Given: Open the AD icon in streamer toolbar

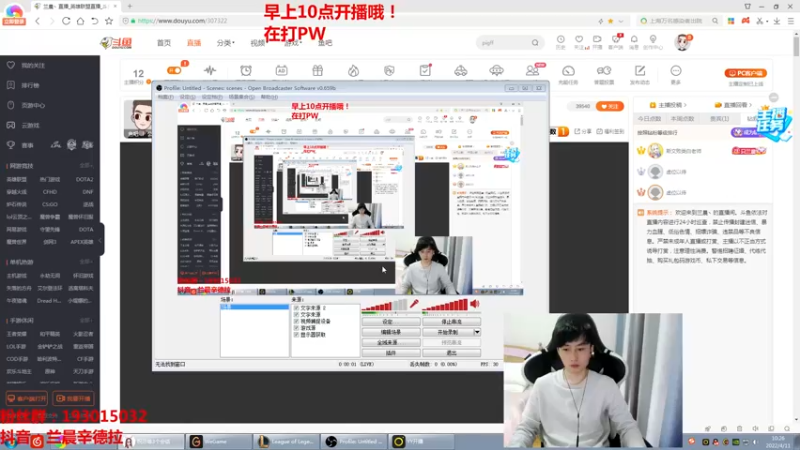Looking at the screenshot, I should tap(281, 70).
